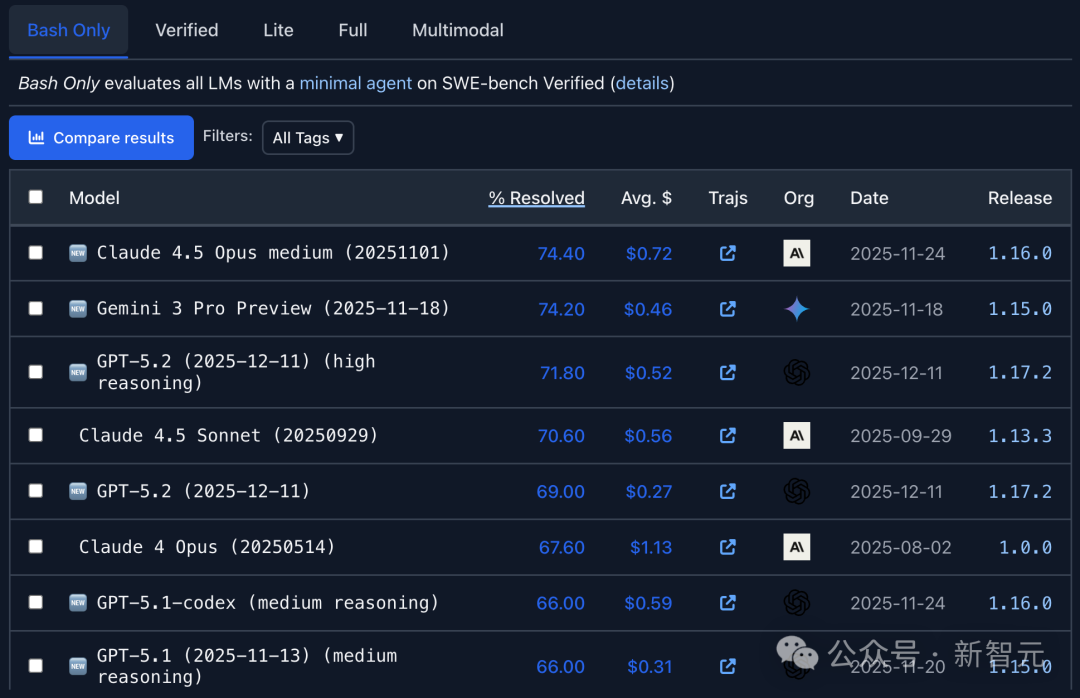Follow the minimal agent link

[355, 83]
